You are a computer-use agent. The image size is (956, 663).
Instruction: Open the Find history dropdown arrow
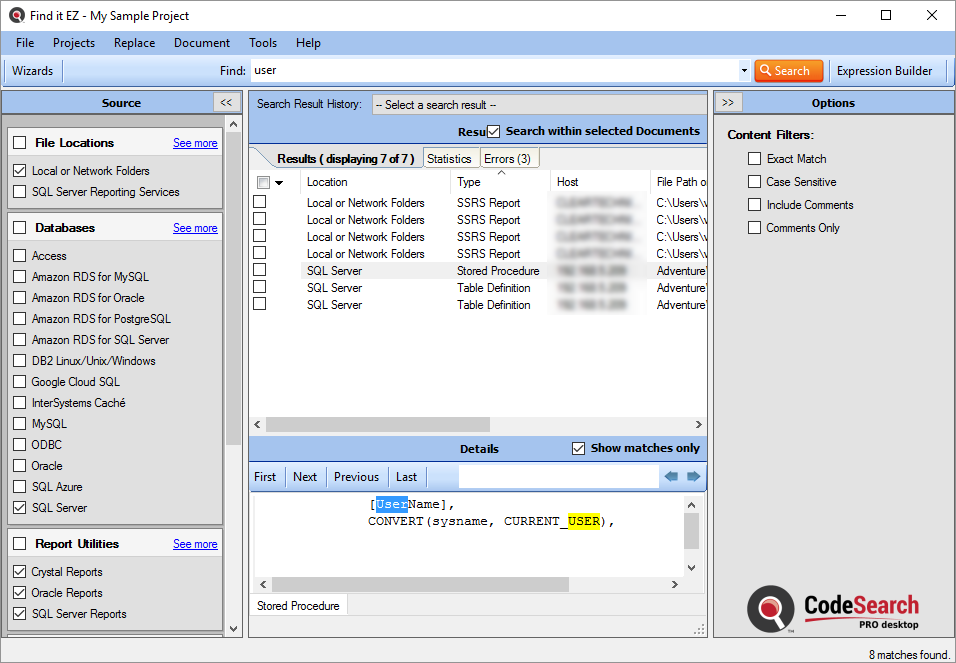pyautogui.click(x=744, y=71)
